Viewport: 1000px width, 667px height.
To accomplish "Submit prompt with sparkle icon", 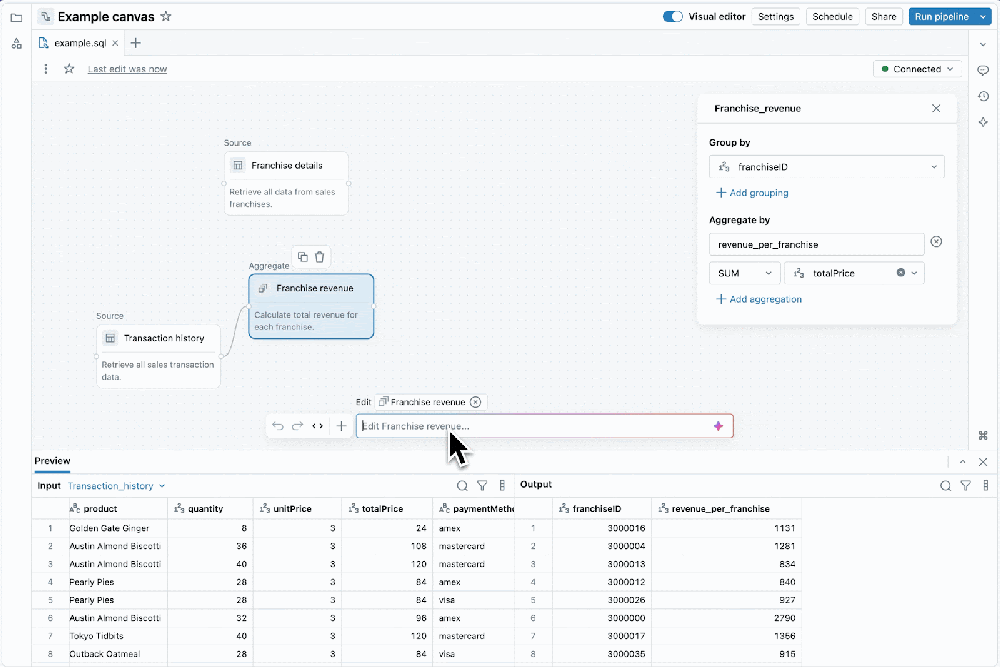I will coord(718,426).
